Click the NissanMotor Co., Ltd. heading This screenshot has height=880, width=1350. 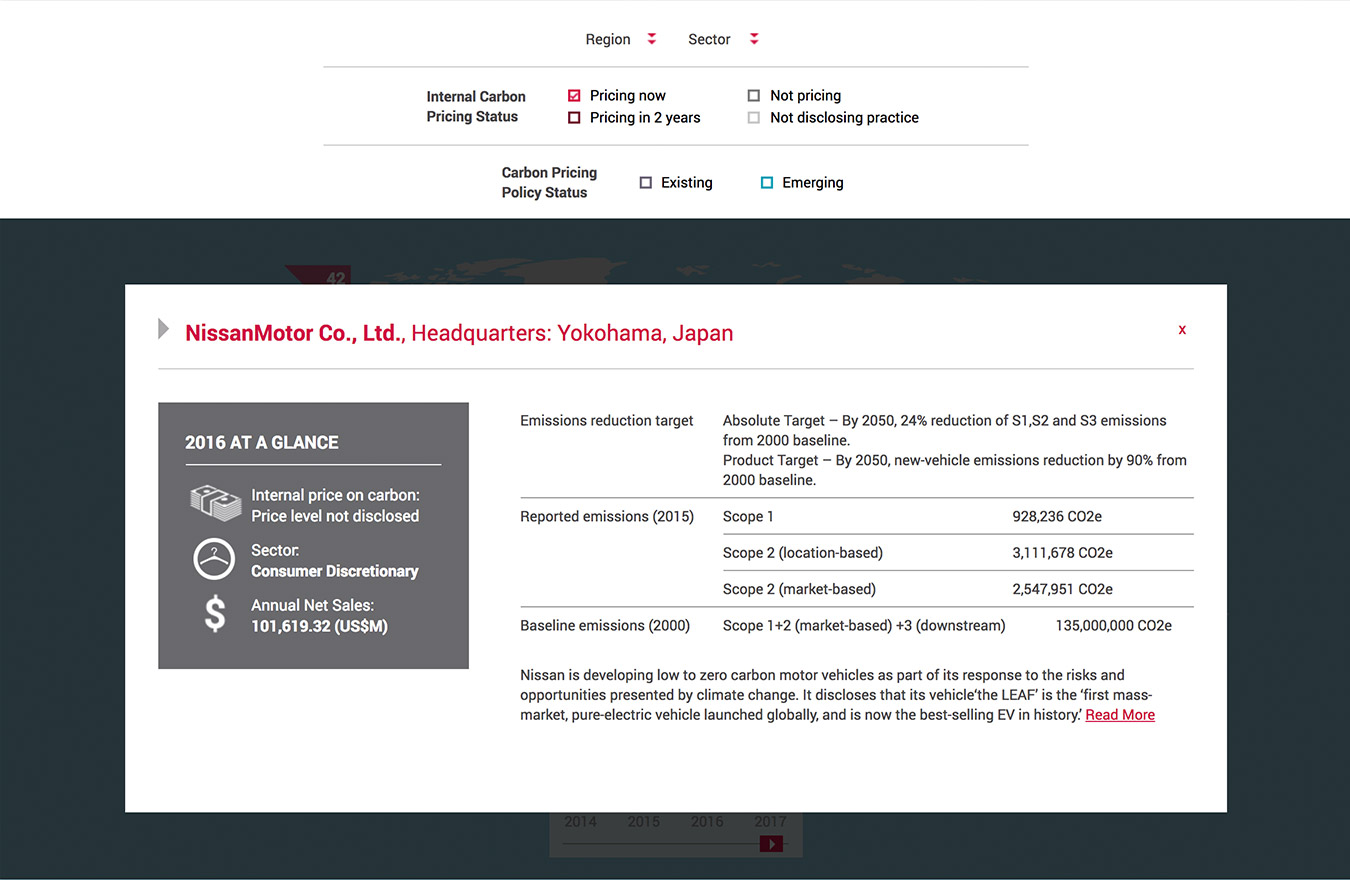(x=295, y=333)
